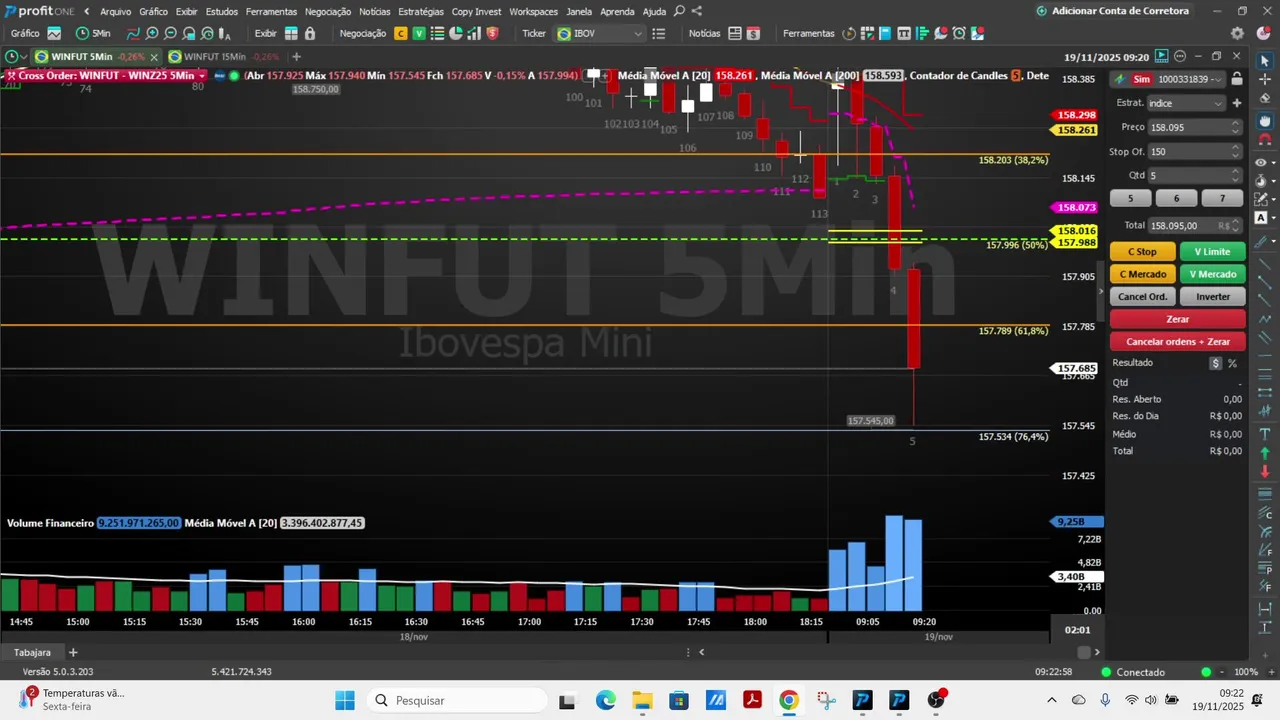The height and width of the screenshot is (720, 1280).
Task: Click the Inverter button
Action: (x=1213, y=297)
